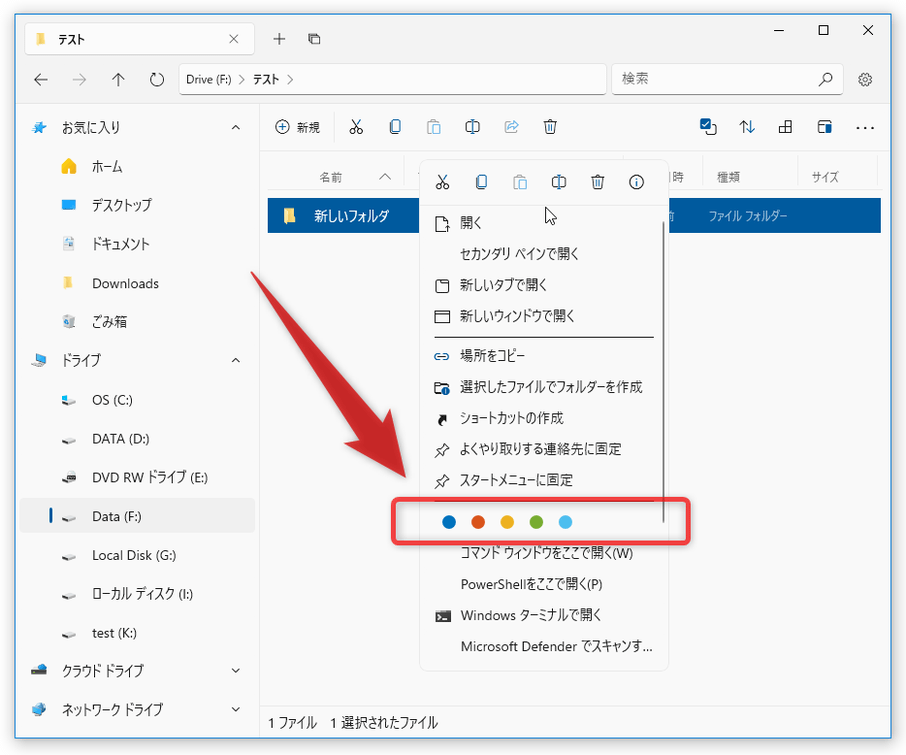Screen dimensions: 906x755
Task: Add a new tab with the plus icon
Action: [279, 39]
